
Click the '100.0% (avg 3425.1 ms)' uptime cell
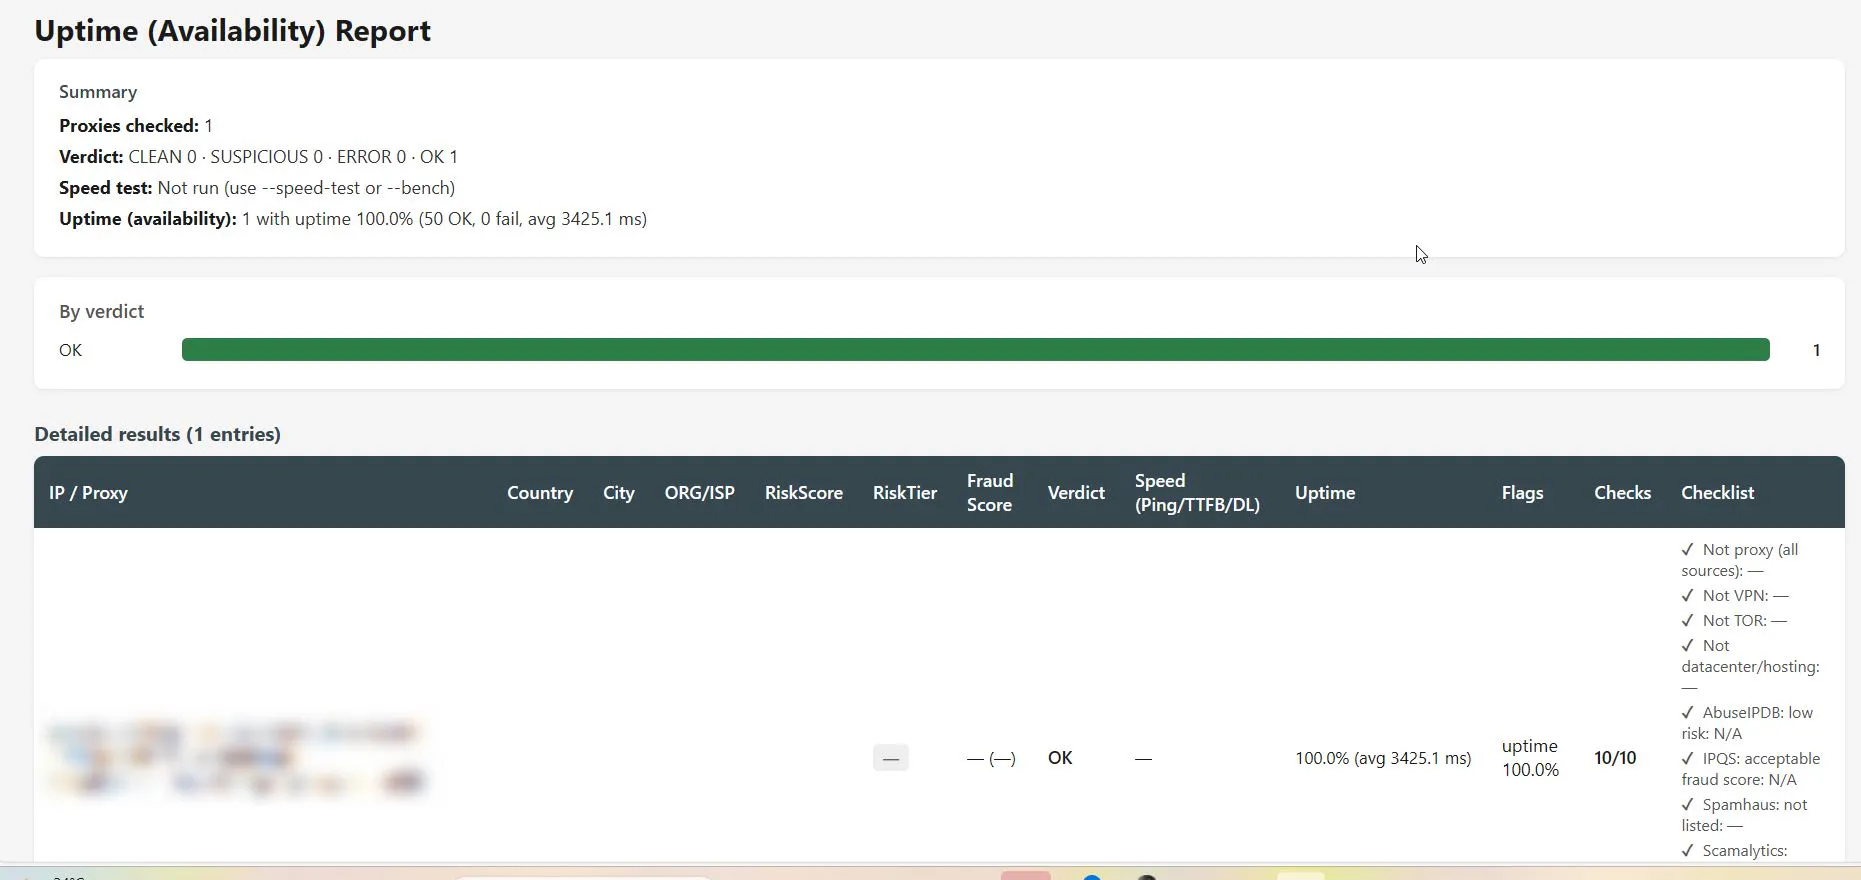pos(1383,758)
